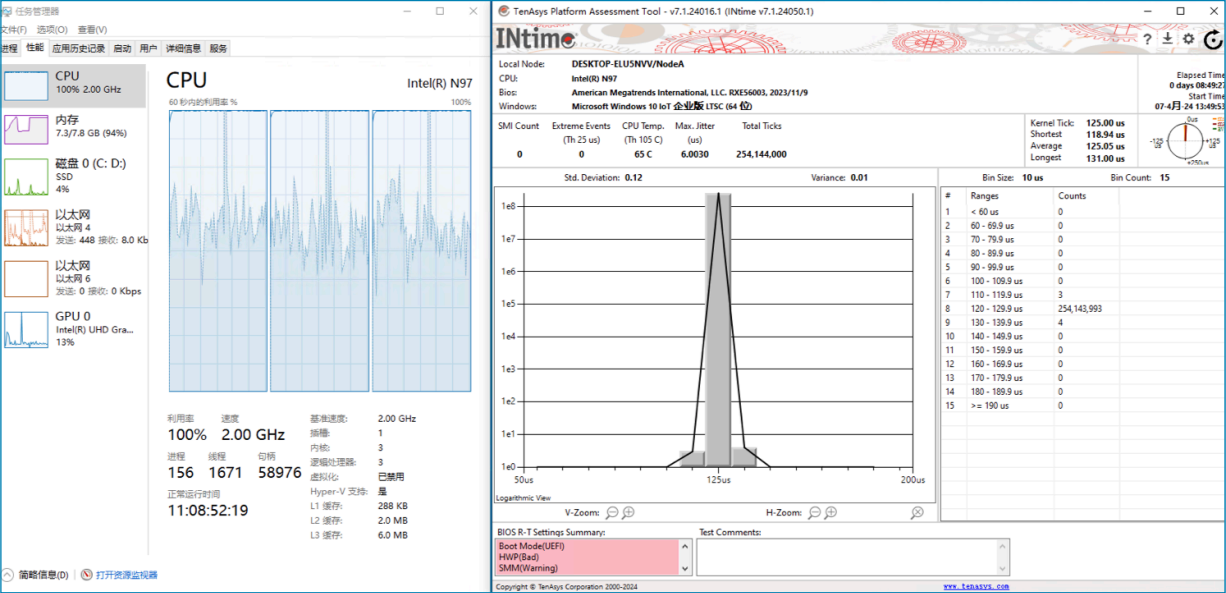Click the INtime logo in the header
Screen dimensions: 1226x593
536,39
